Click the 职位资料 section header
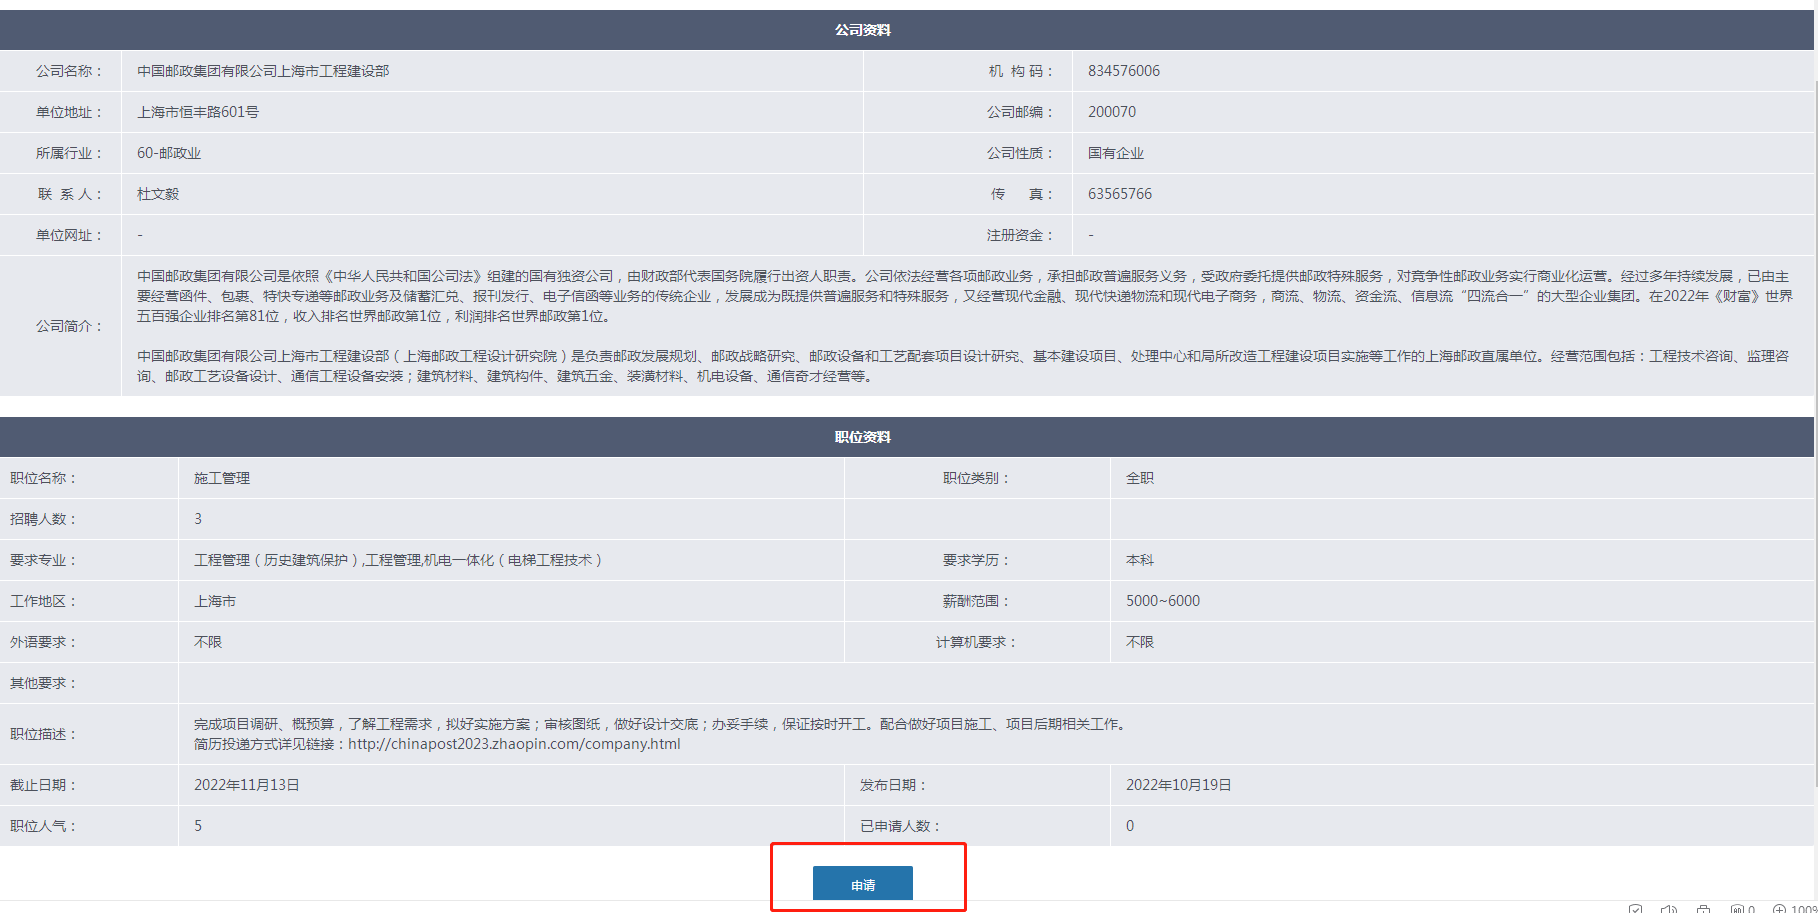This screenshot has height=913, width=1818. 862,437
